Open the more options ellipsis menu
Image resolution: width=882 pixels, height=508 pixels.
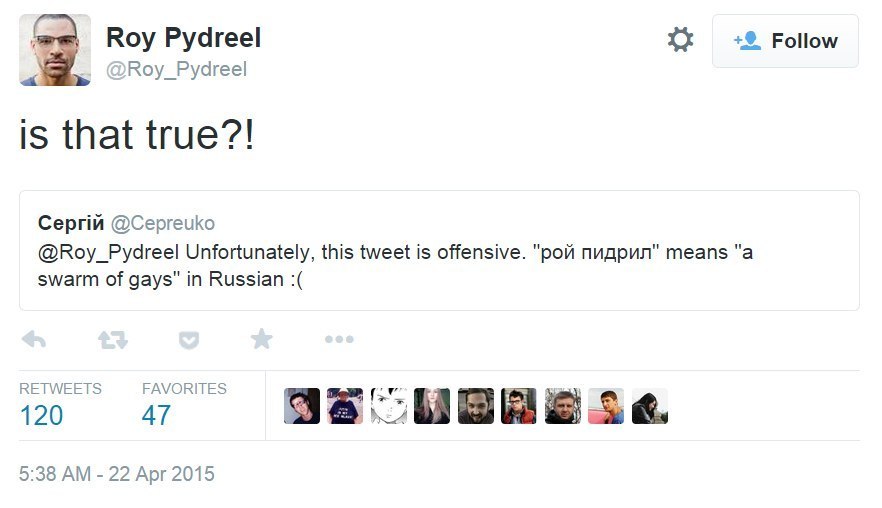pos(339,340)
